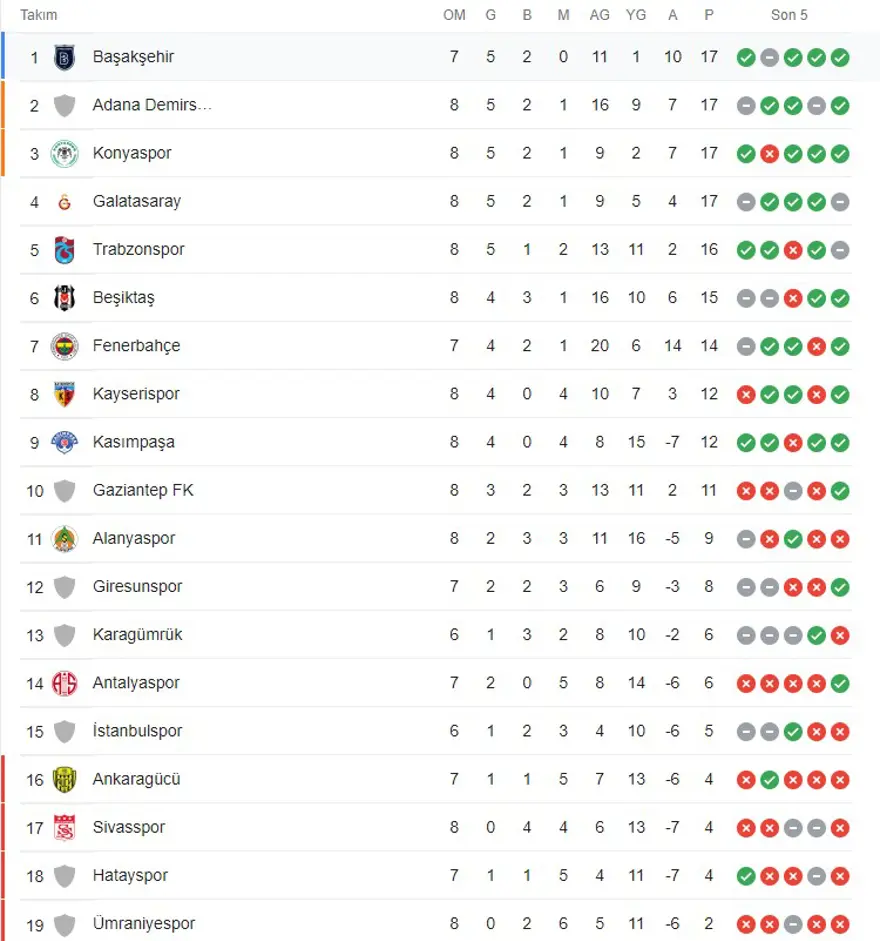The height and width of the screenshot is (941, 880).
Task: Click the Başakşehir club crest
Action: click(x=65, y=57)
